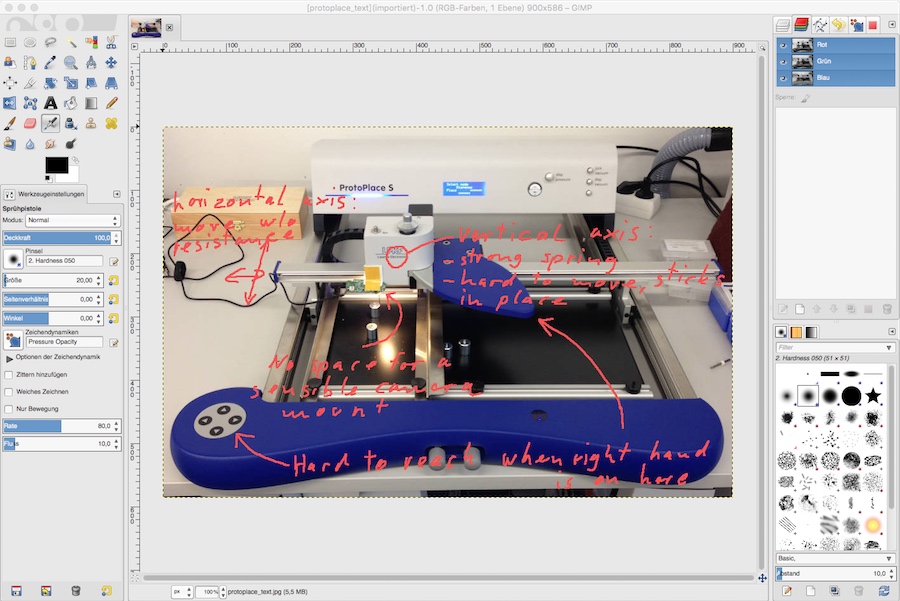Image resolution: width=900 pixels, height=601 pixels.
Task: Hide the Blau channel
Action: coord(783,77)
